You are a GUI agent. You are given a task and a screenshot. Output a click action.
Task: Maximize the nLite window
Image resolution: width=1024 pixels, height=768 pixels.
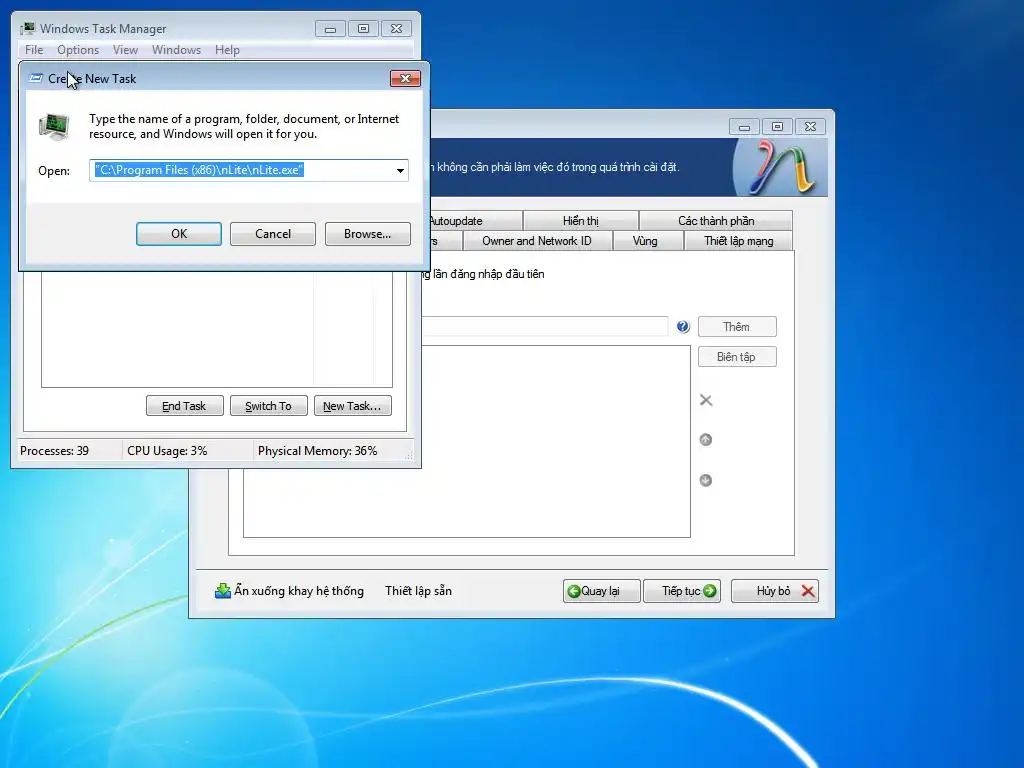[777, 127]
